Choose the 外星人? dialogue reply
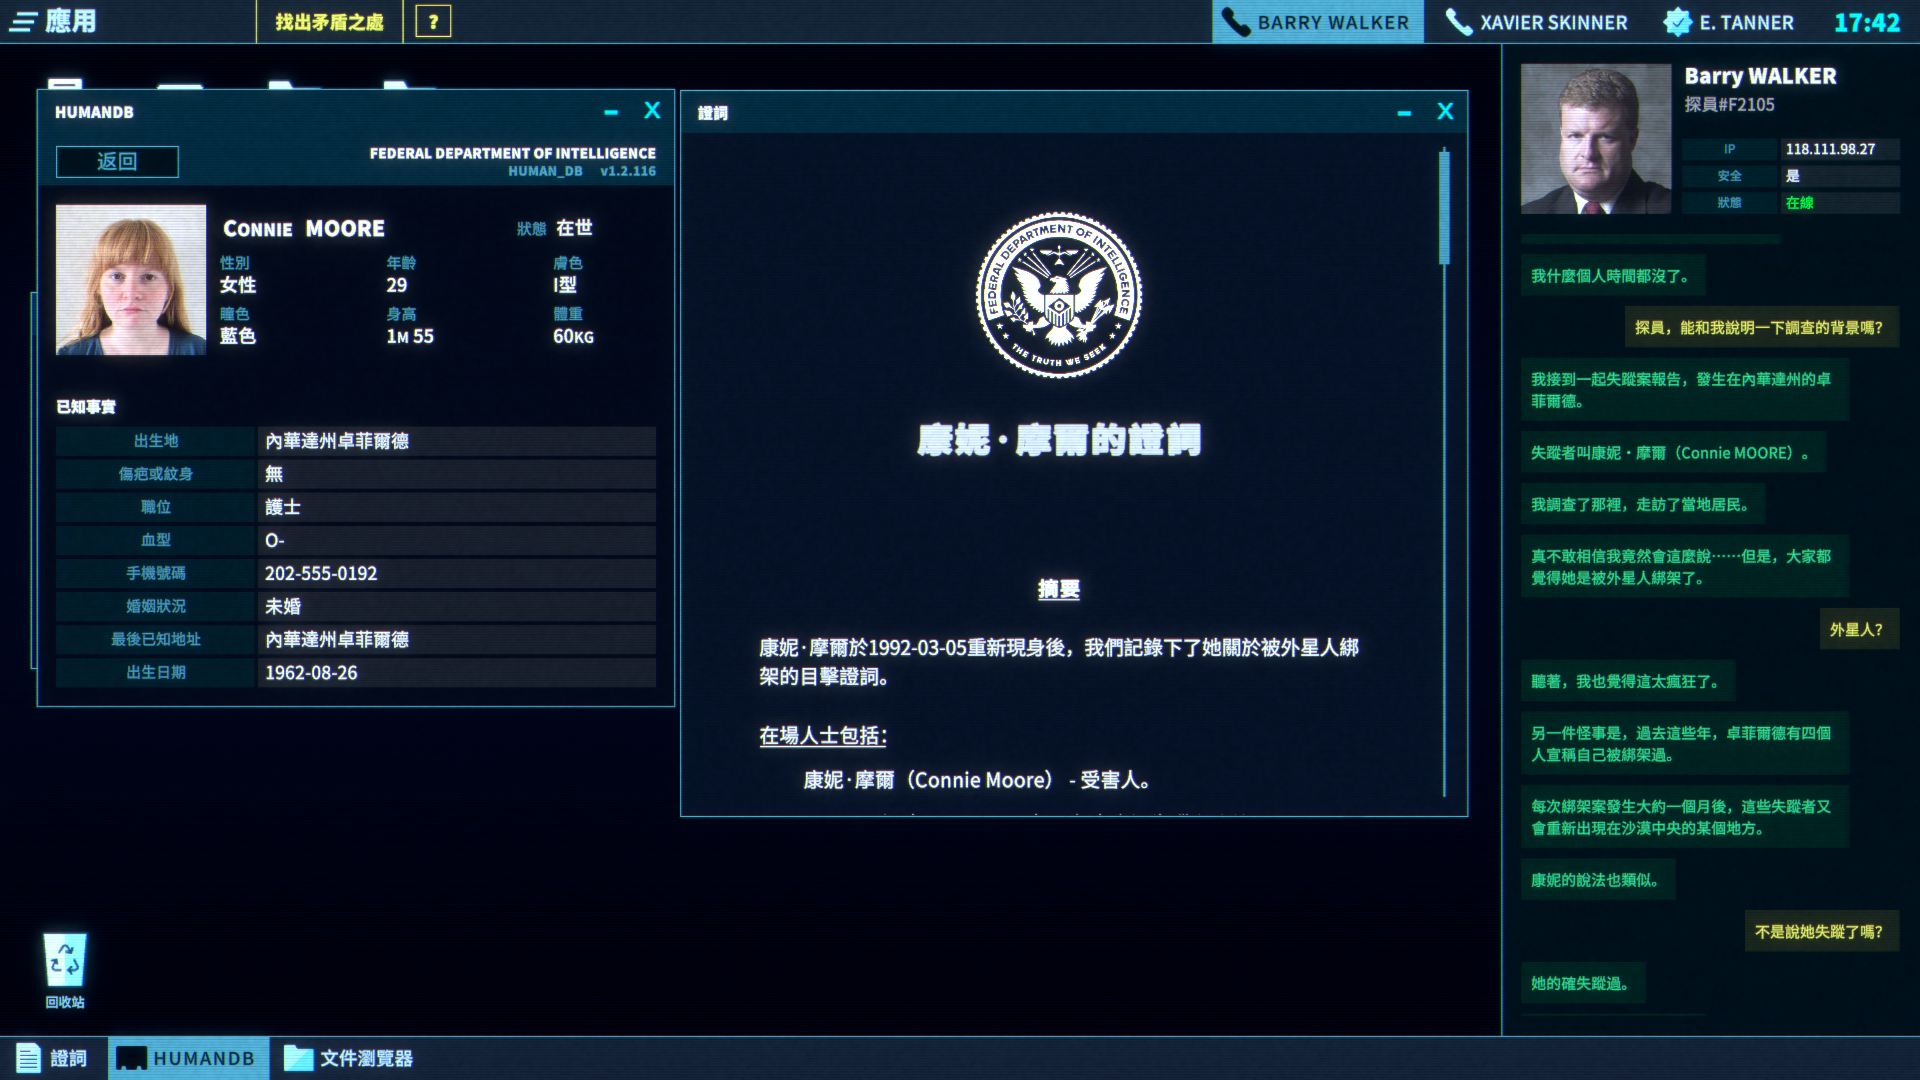This screenshot has height=1080, width=1920. pos(1858,628)
